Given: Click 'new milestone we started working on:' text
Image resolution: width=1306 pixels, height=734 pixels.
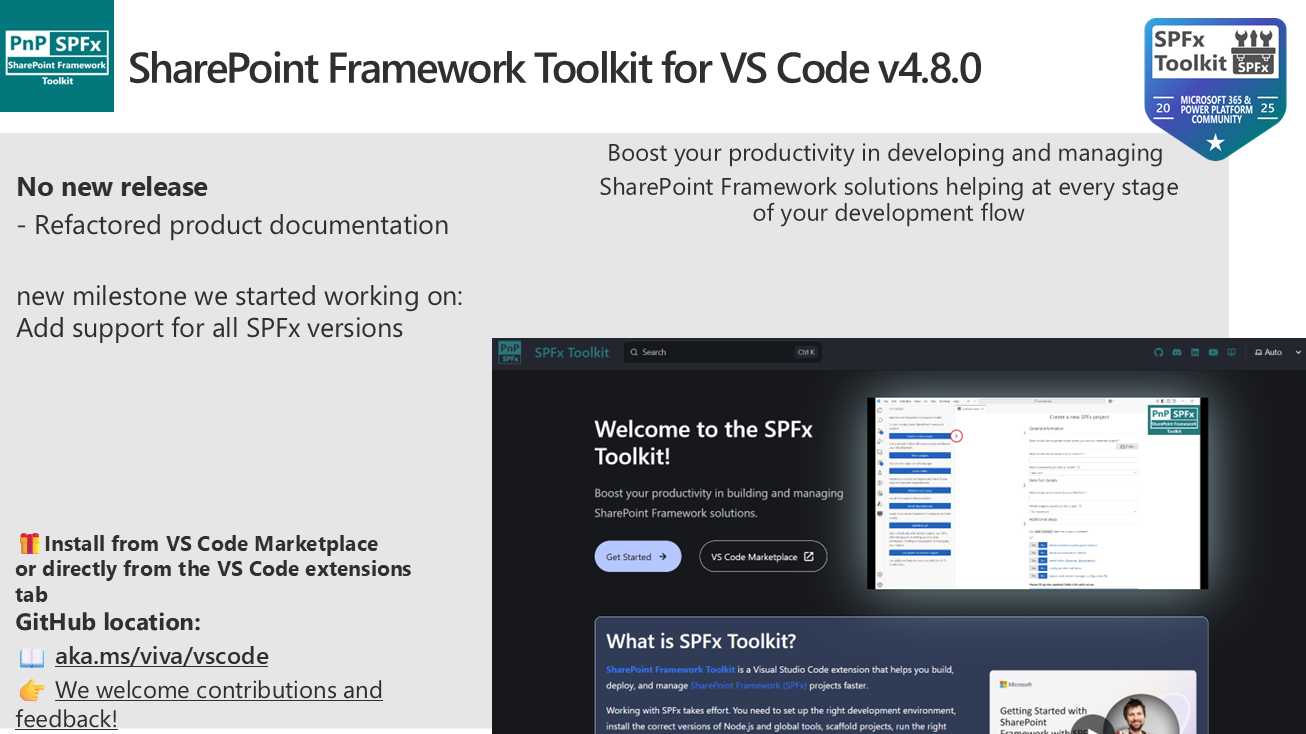Looking at the screenshot, I should point(239,296).
